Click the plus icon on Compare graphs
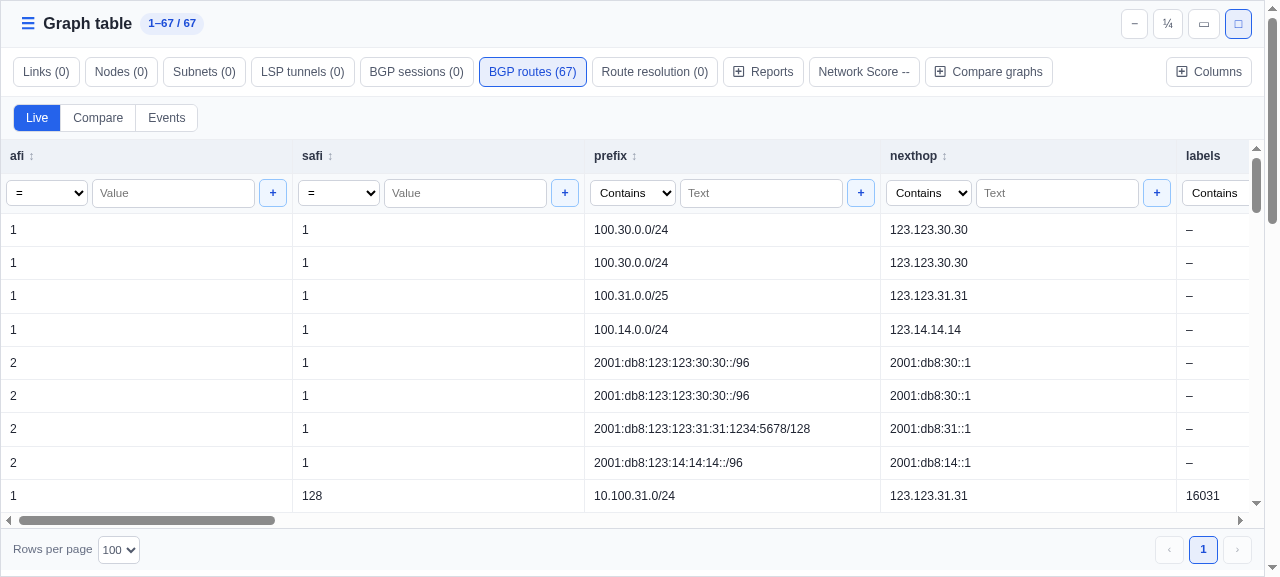This screenshot has width=1280, height=577. (x=940, y=72)
